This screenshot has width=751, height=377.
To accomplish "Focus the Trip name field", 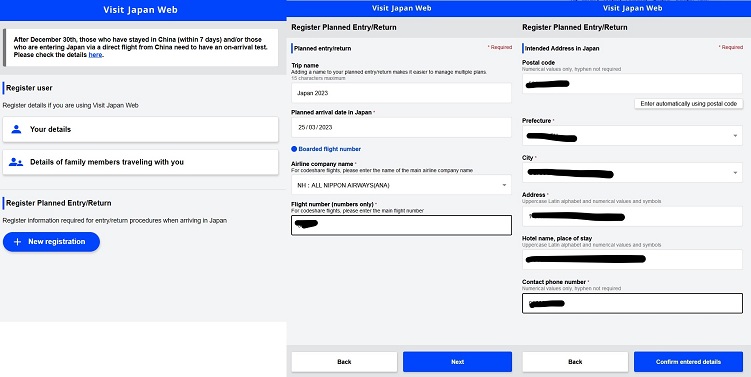I will coord(401,93).
